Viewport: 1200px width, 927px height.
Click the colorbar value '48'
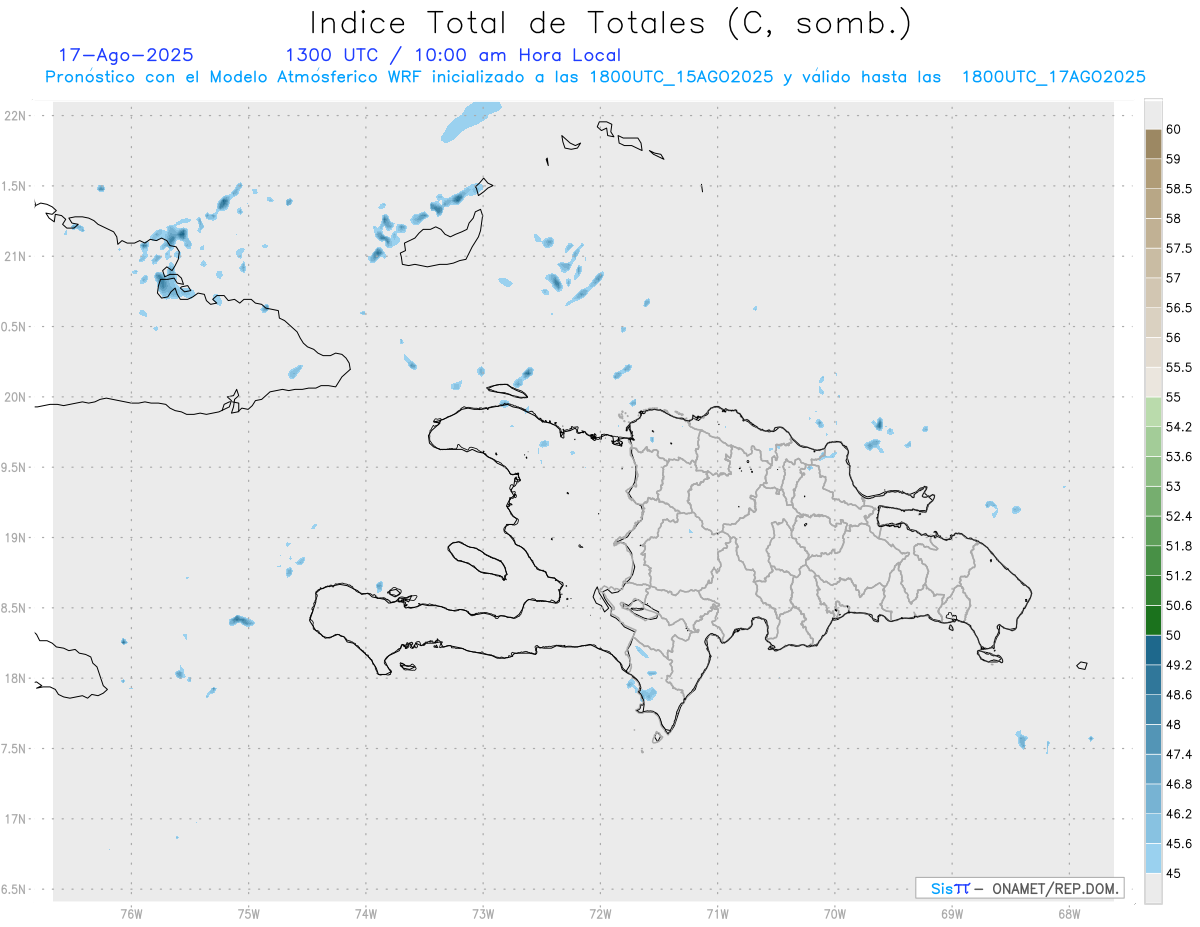coord(1174,725)
